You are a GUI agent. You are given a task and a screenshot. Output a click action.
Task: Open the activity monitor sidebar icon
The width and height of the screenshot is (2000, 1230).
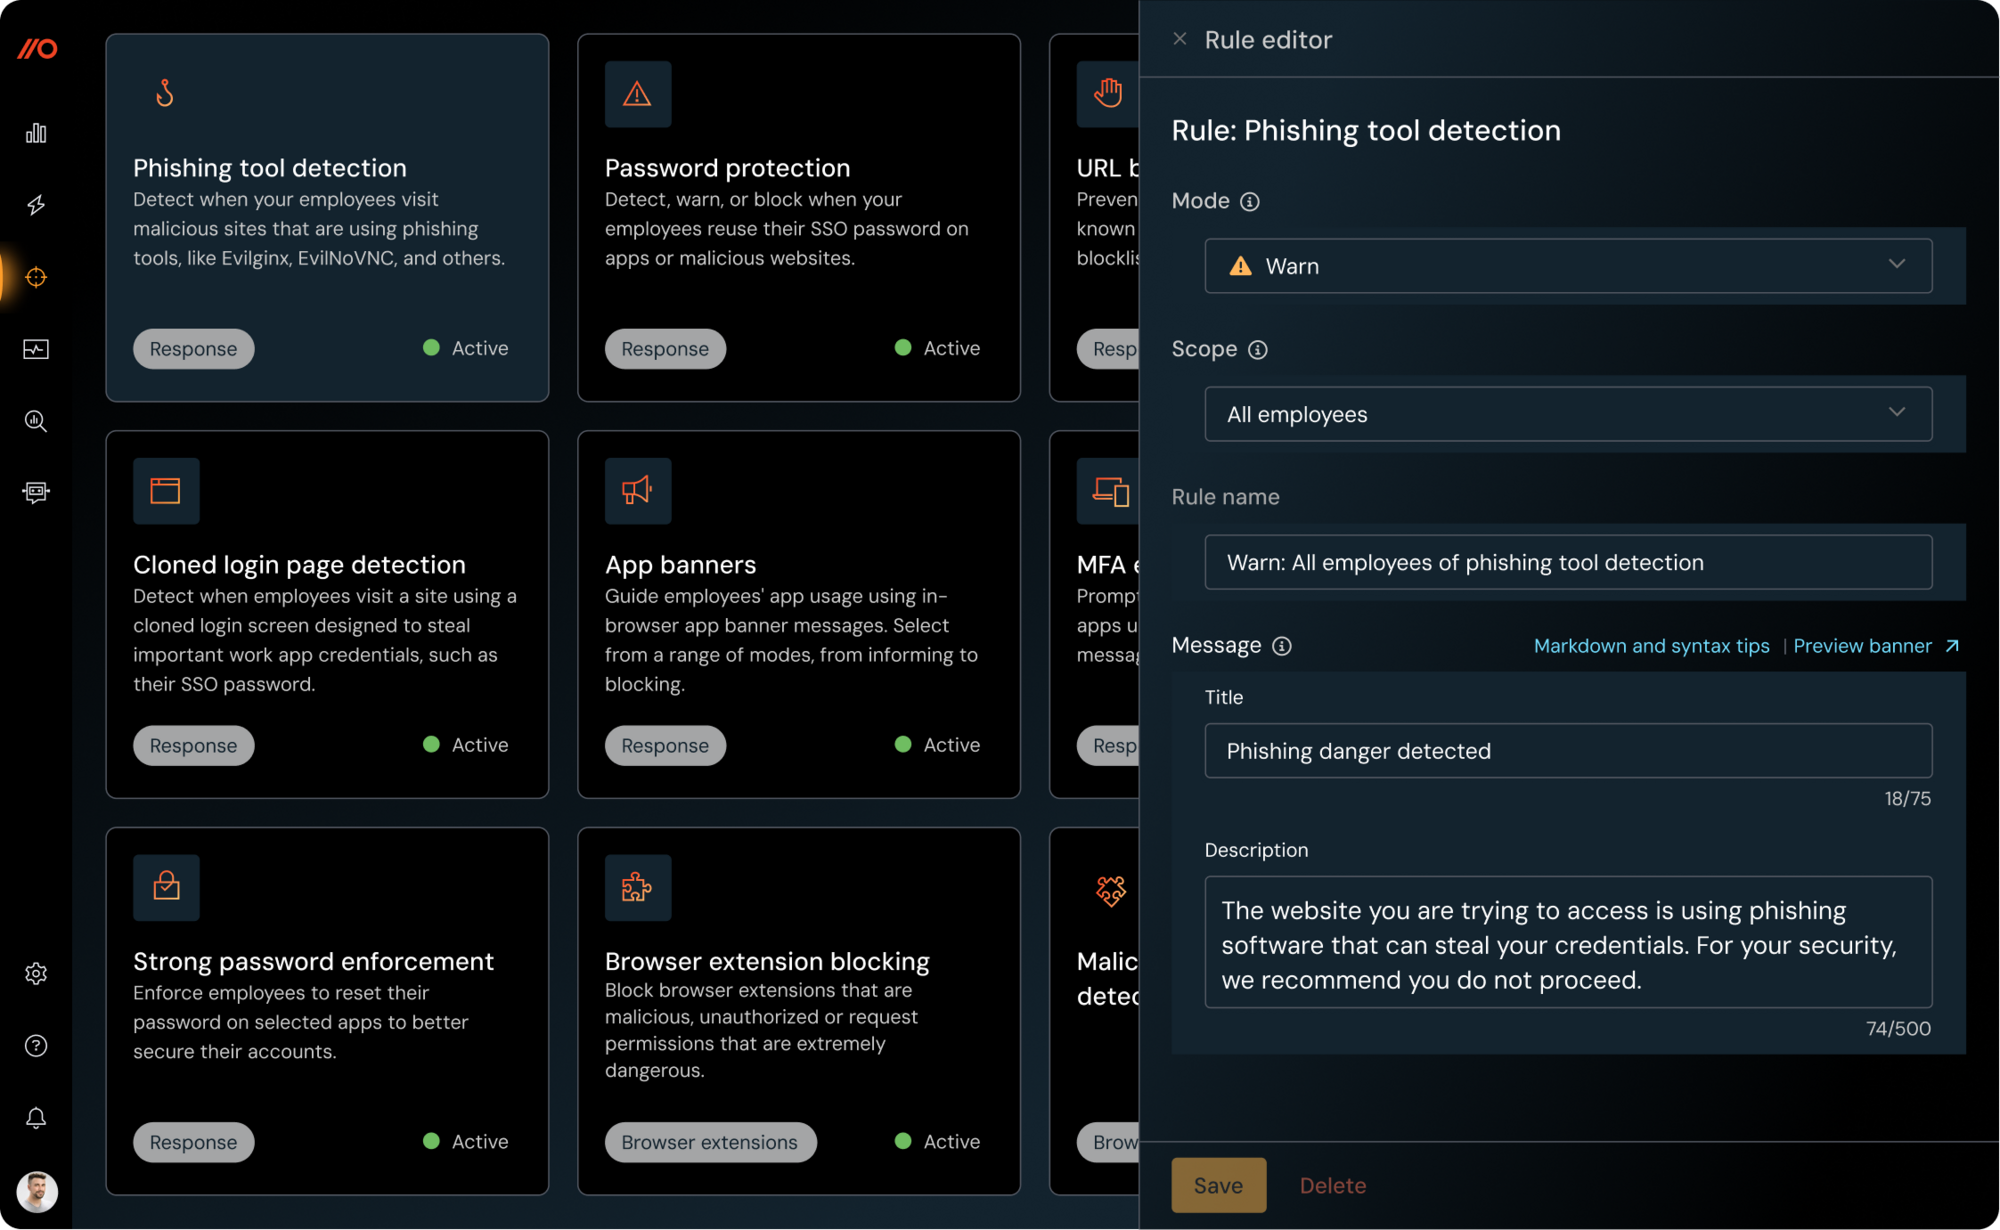(36, 349)
